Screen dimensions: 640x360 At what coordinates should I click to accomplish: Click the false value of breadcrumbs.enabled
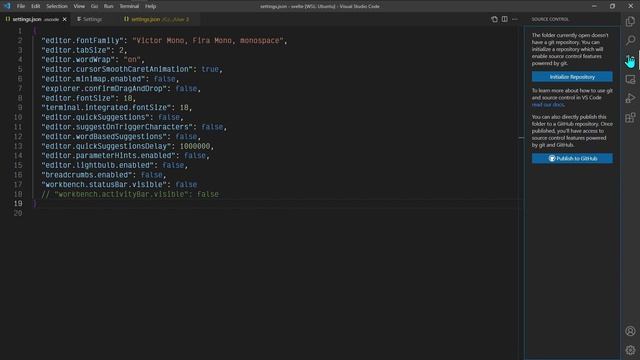point(151,175)
